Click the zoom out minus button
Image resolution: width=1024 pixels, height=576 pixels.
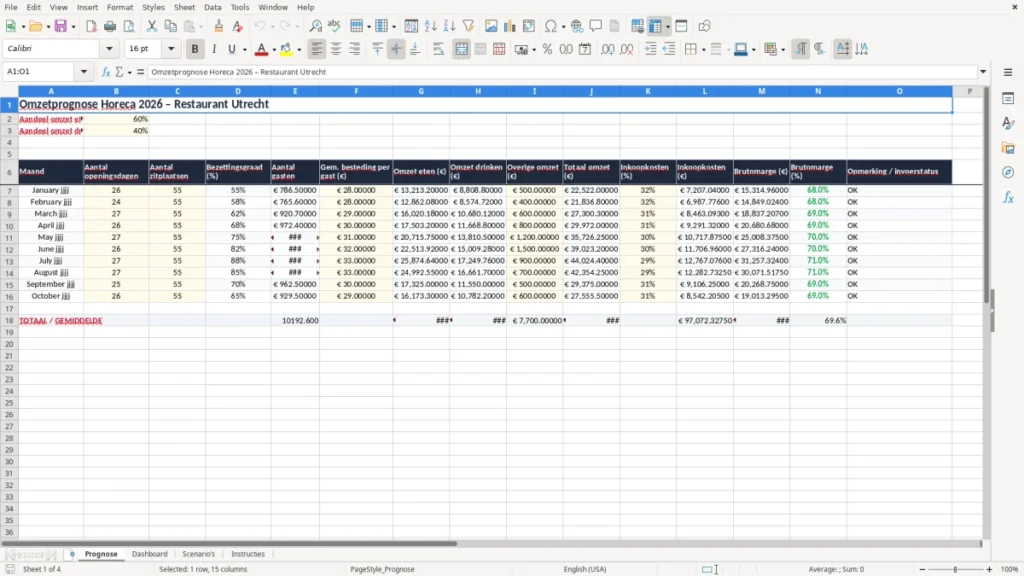pos(922,569)
